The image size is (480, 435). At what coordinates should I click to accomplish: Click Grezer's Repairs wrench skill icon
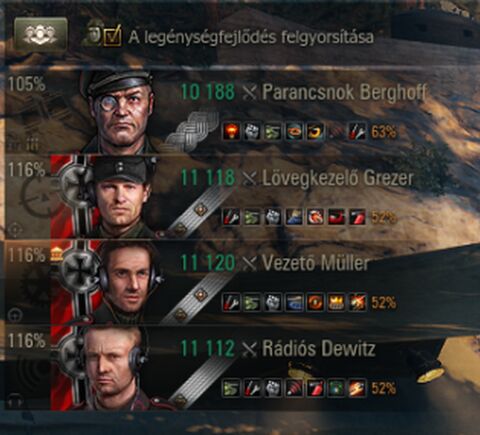click(x=231, y=217)
